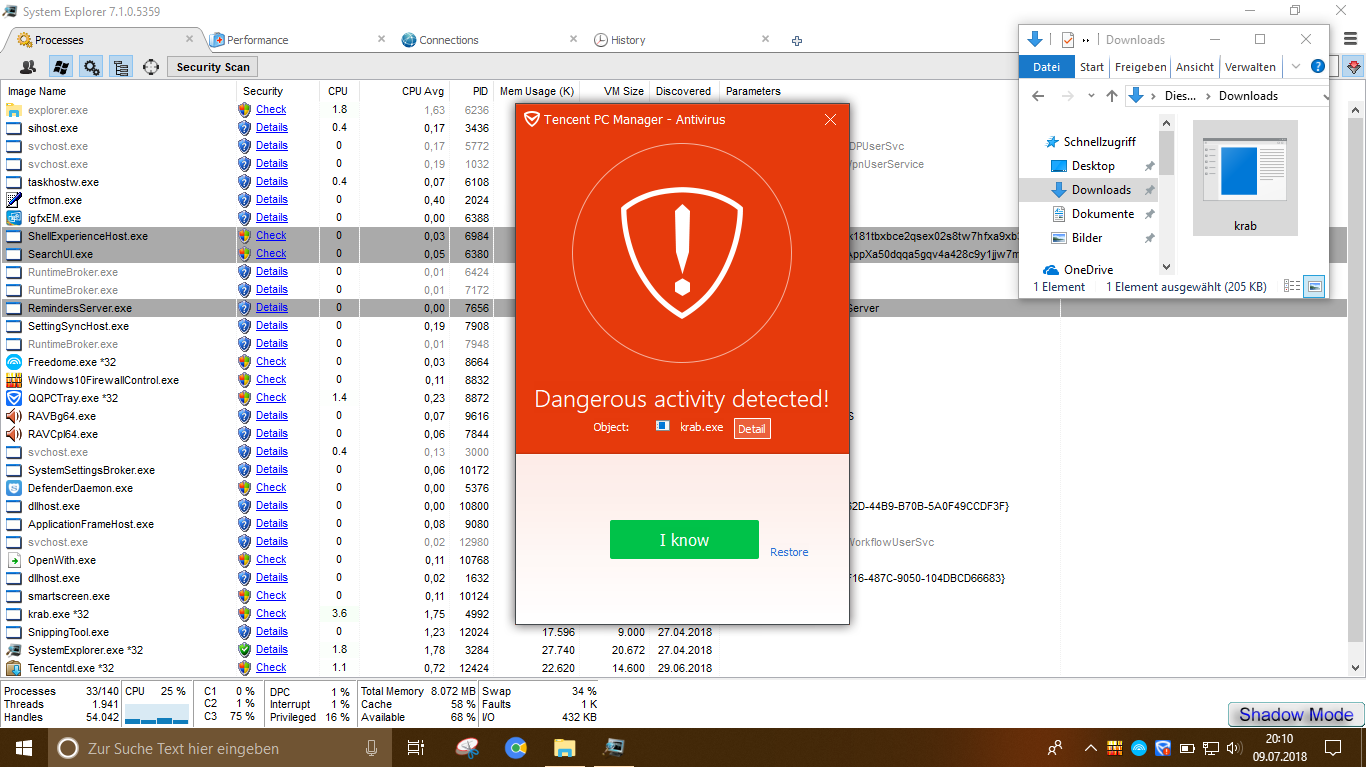
Task: Open Dokumente in Explorer sidebar
Action: pyautogui.click(x=1103, y=214)
